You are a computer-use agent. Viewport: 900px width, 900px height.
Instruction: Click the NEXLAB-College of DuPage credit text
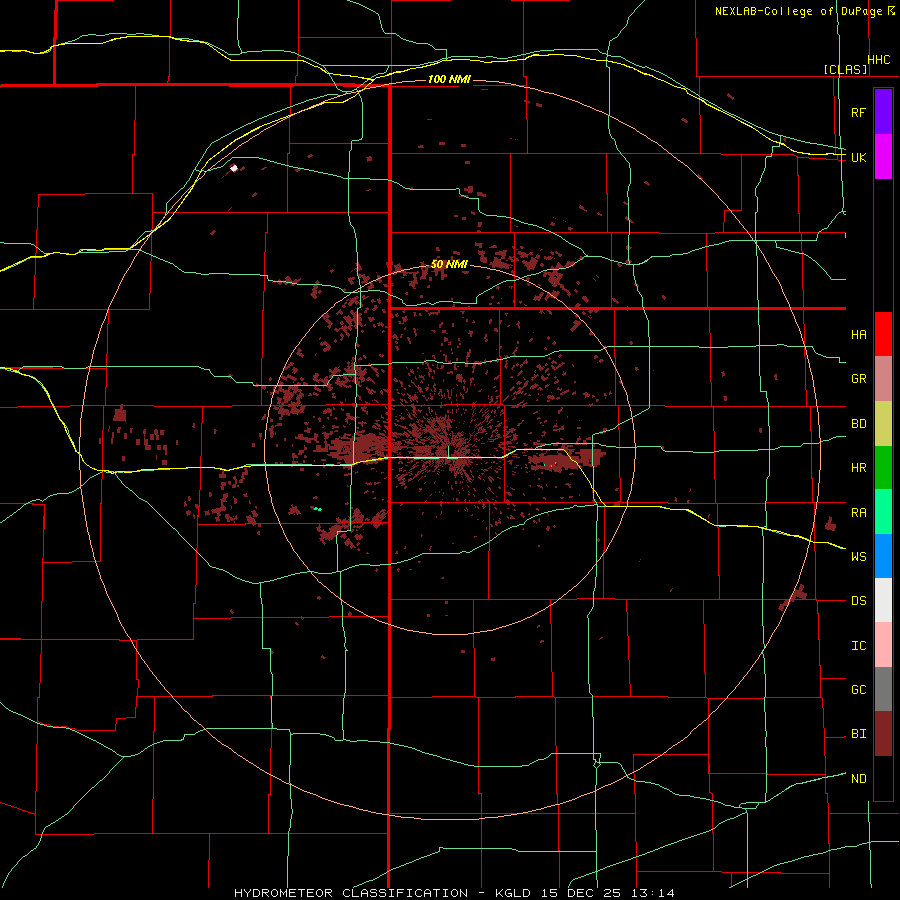click(x=798, y=11)
